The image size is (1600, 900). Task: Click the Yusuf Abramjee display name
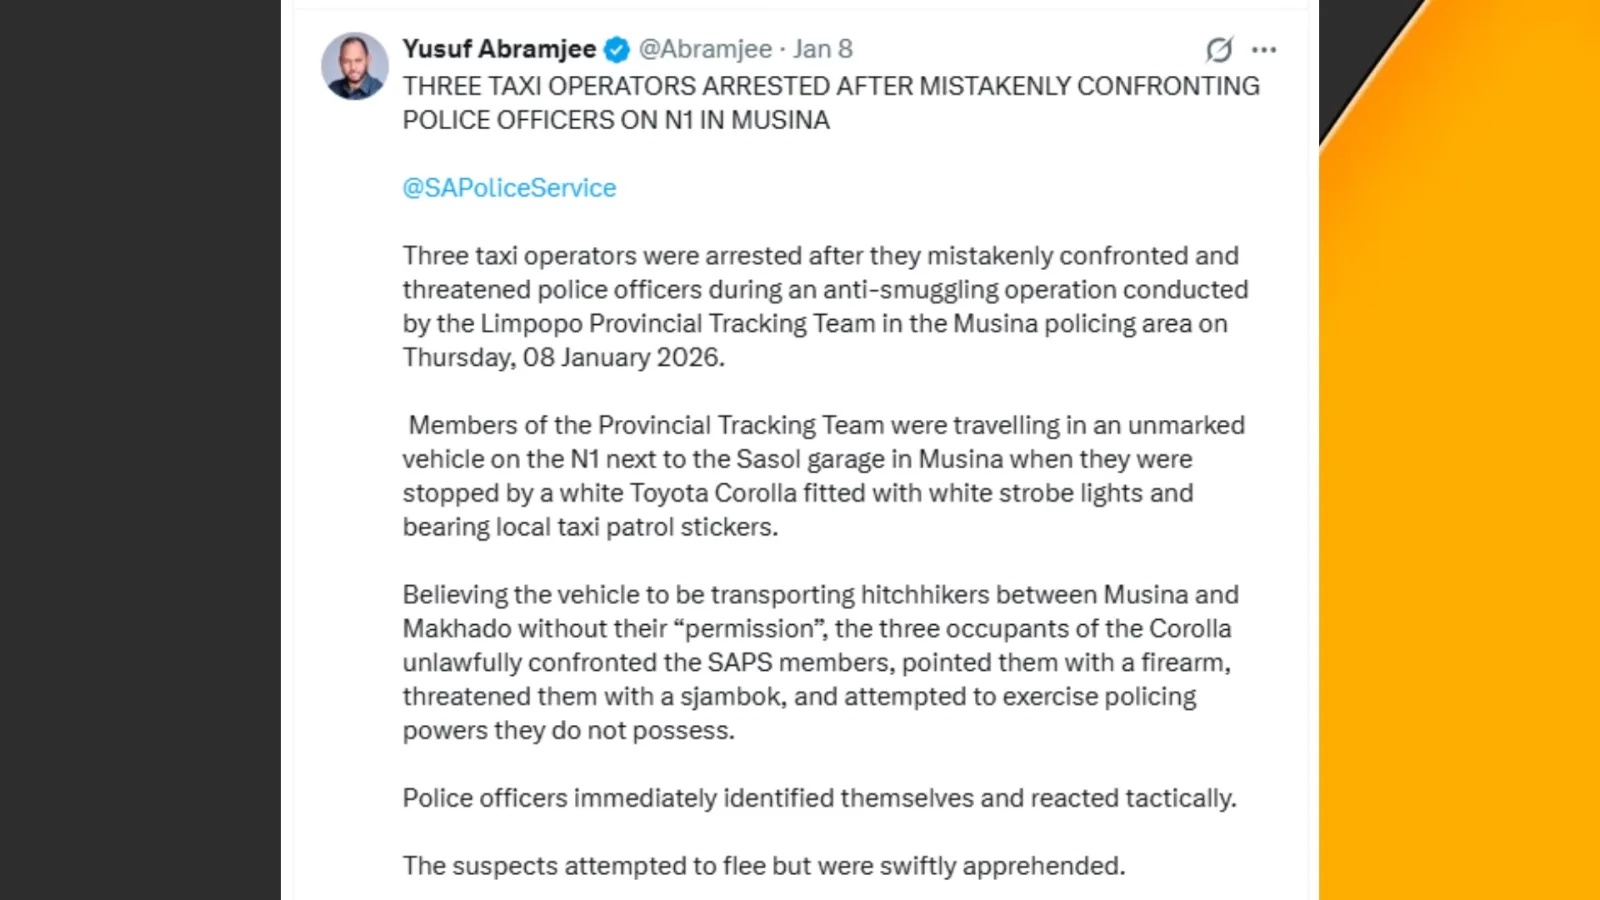[x=498, y=49]
